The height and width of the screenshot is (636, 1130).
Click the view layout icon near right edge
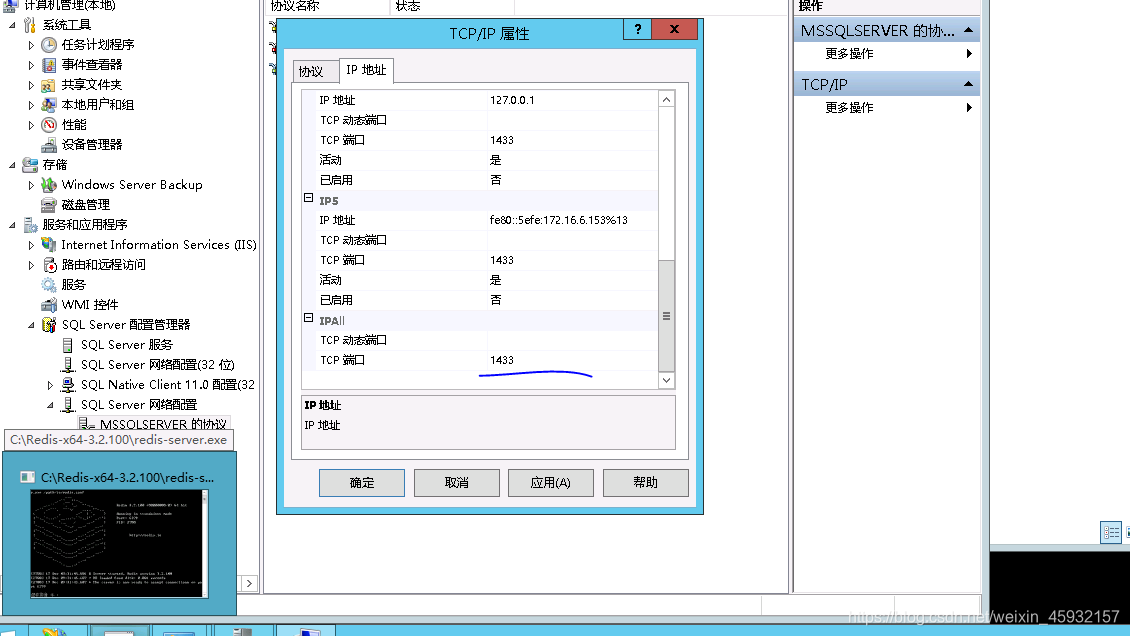1110,531
